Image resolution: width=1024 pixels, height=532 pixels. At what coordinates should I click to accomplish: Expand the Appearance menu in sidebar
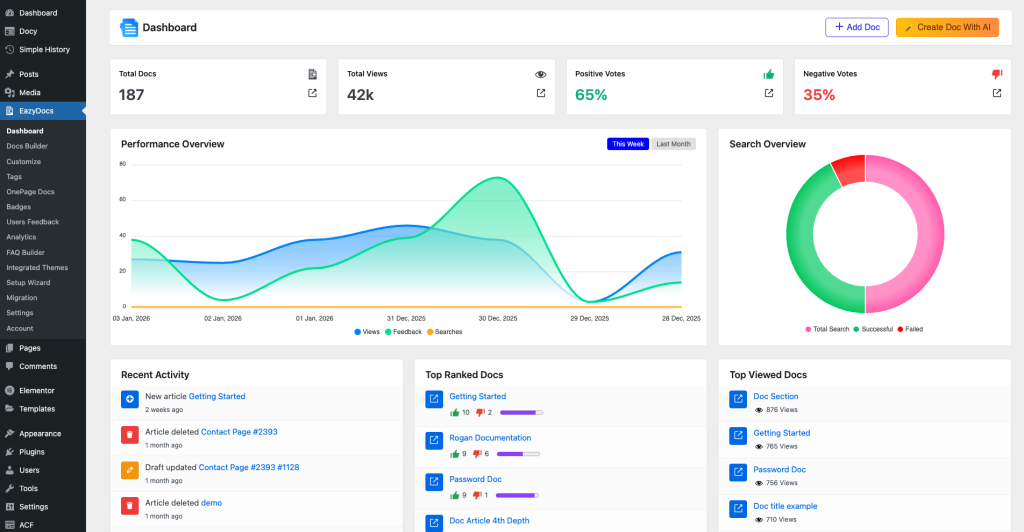(39, 434)
